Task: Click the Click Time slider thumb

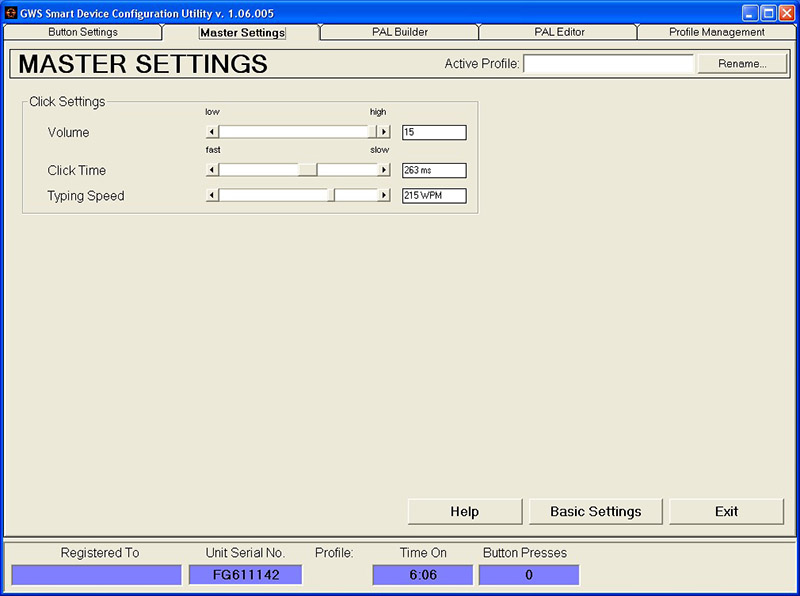Action: (308, 170)
